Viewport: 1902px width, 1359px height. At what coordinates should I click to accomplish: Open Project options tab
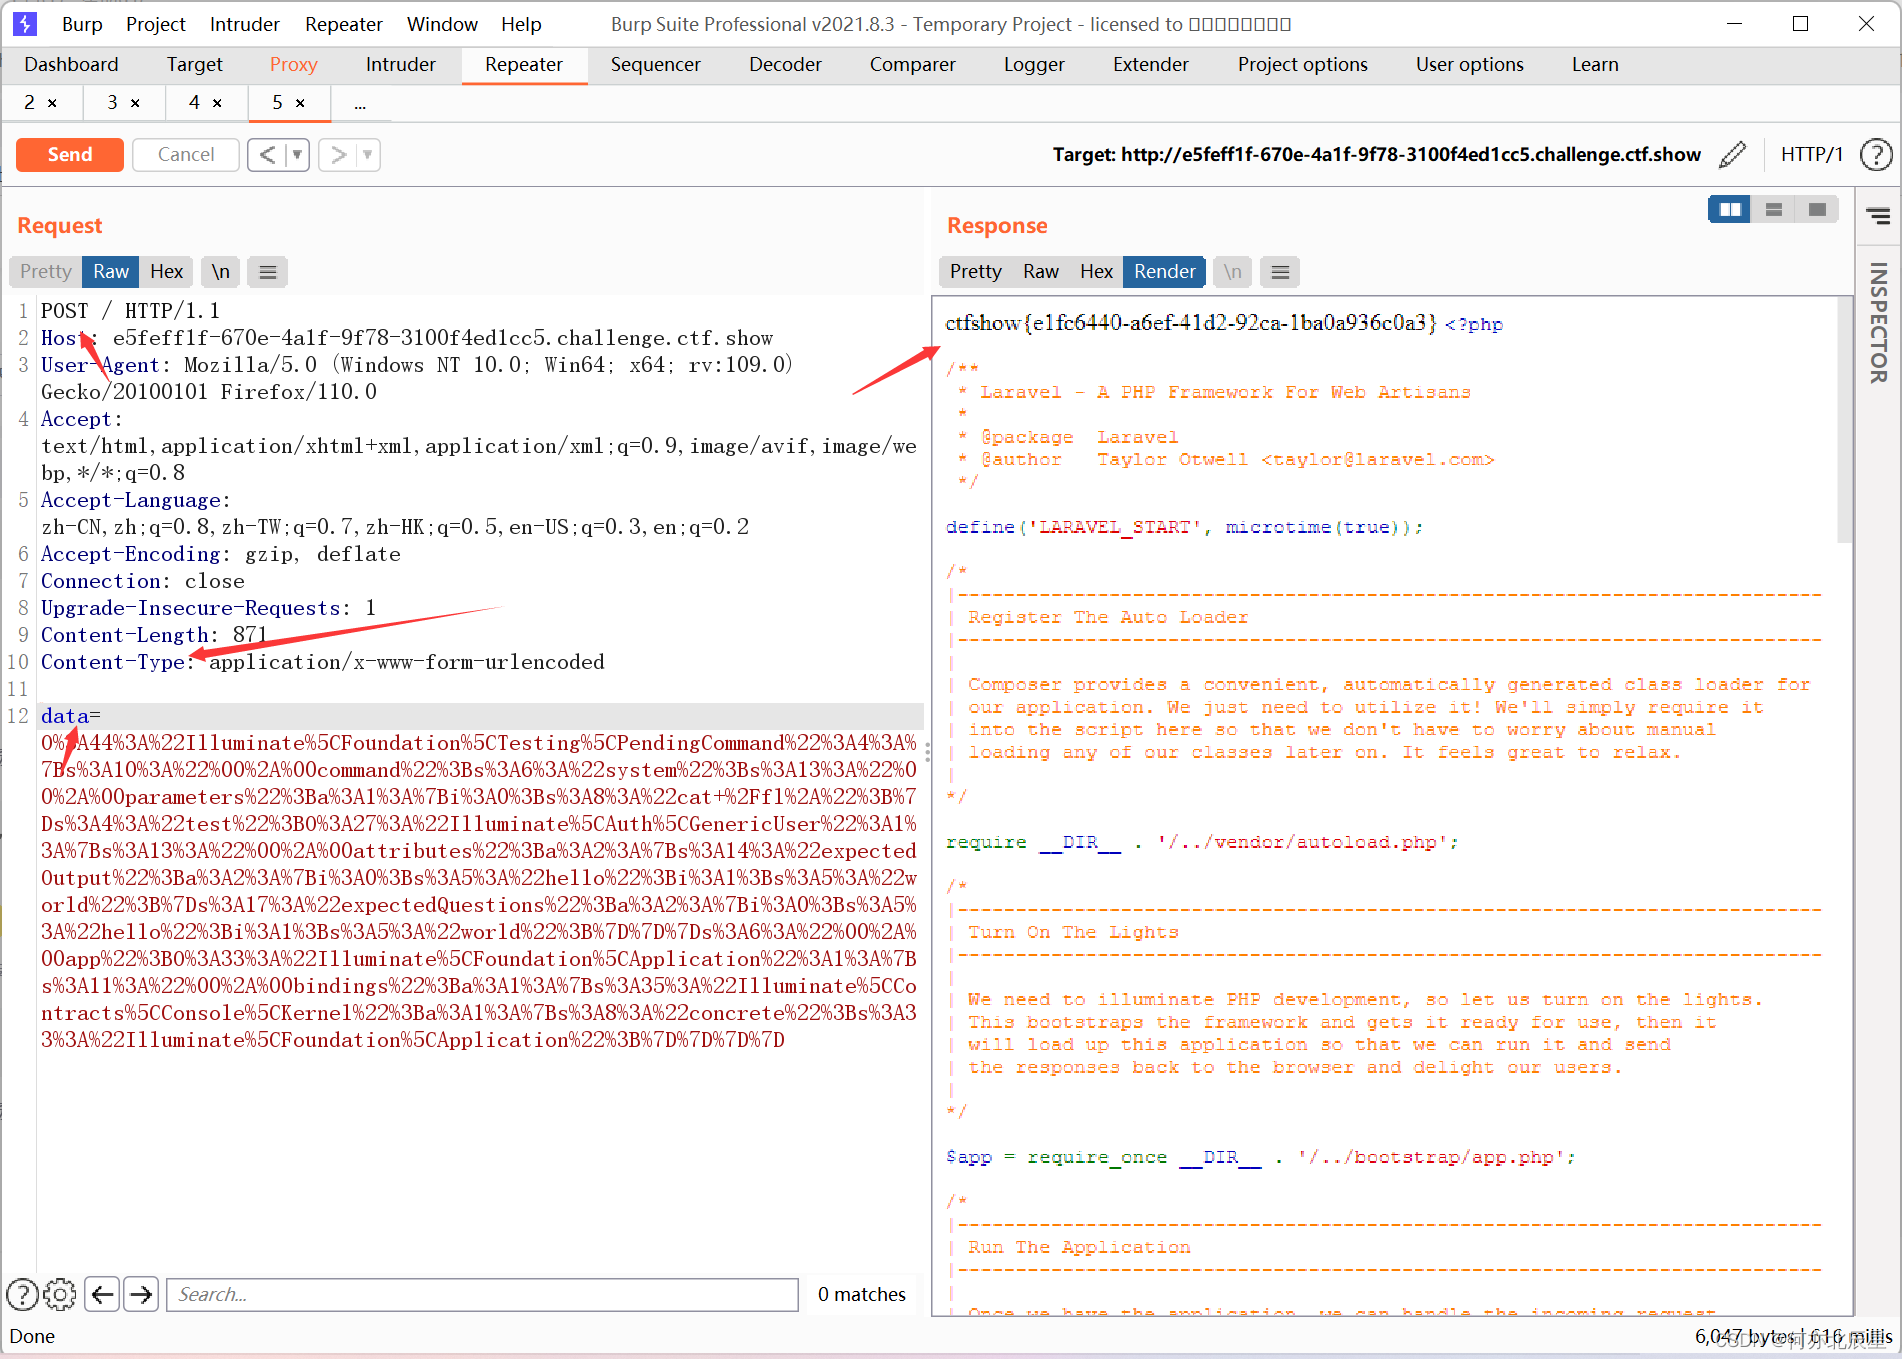(x=1303, y=64)
